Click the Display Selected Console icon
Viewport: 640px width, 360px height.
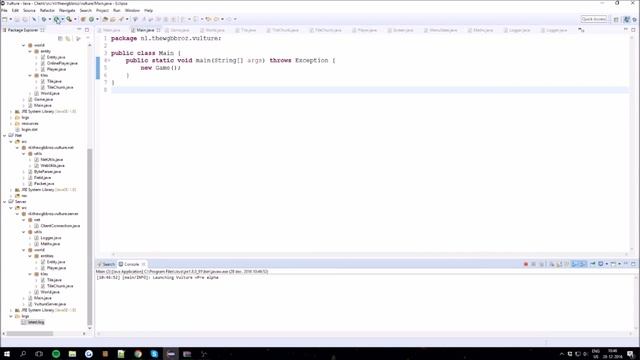(x=601, y=264)
